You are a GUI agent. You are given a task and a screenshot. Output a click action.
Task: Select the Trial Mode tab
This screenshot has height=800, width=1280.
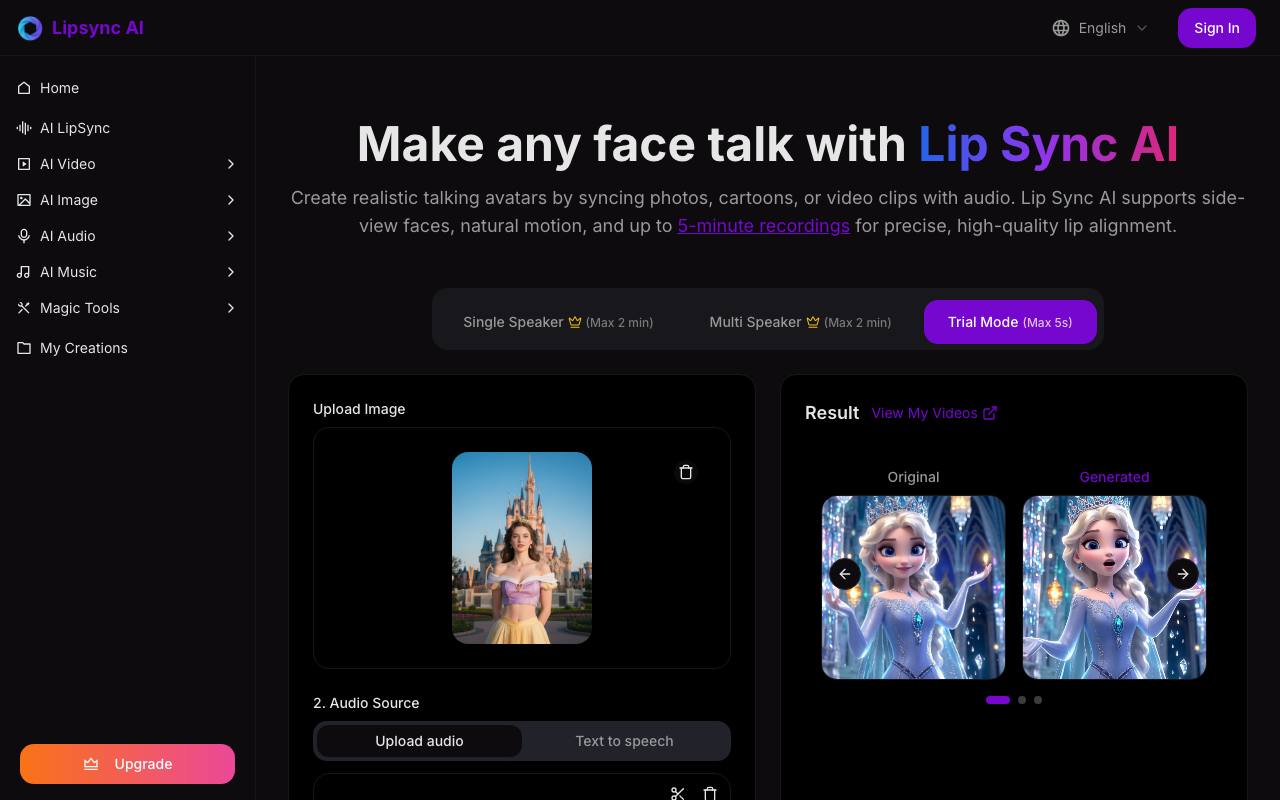(x=1010, y=322)
